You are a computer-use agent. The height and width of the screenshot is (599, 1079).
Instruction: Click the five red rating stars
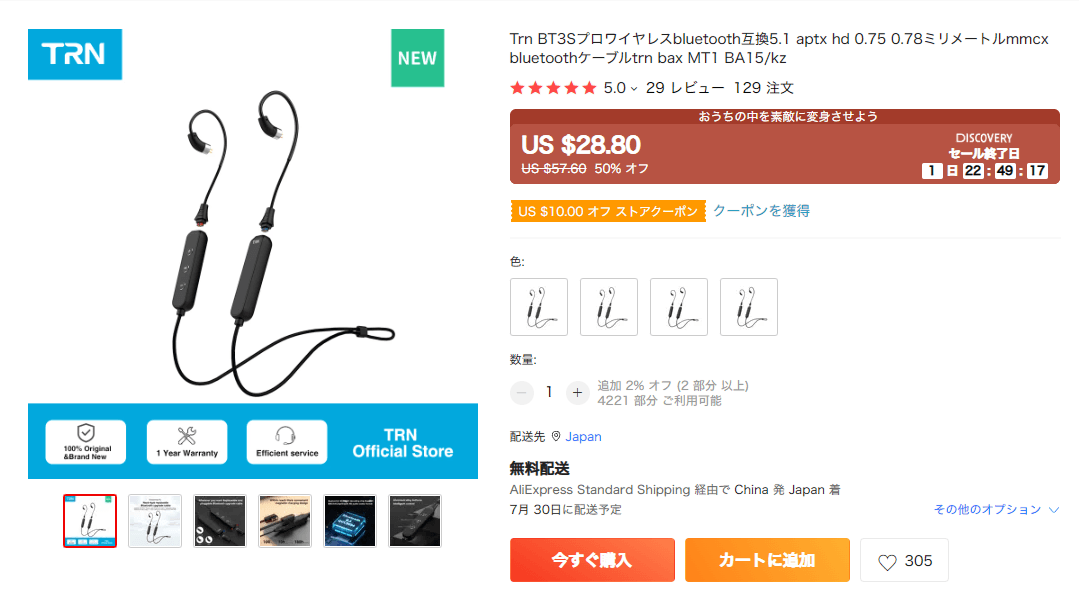553,88
